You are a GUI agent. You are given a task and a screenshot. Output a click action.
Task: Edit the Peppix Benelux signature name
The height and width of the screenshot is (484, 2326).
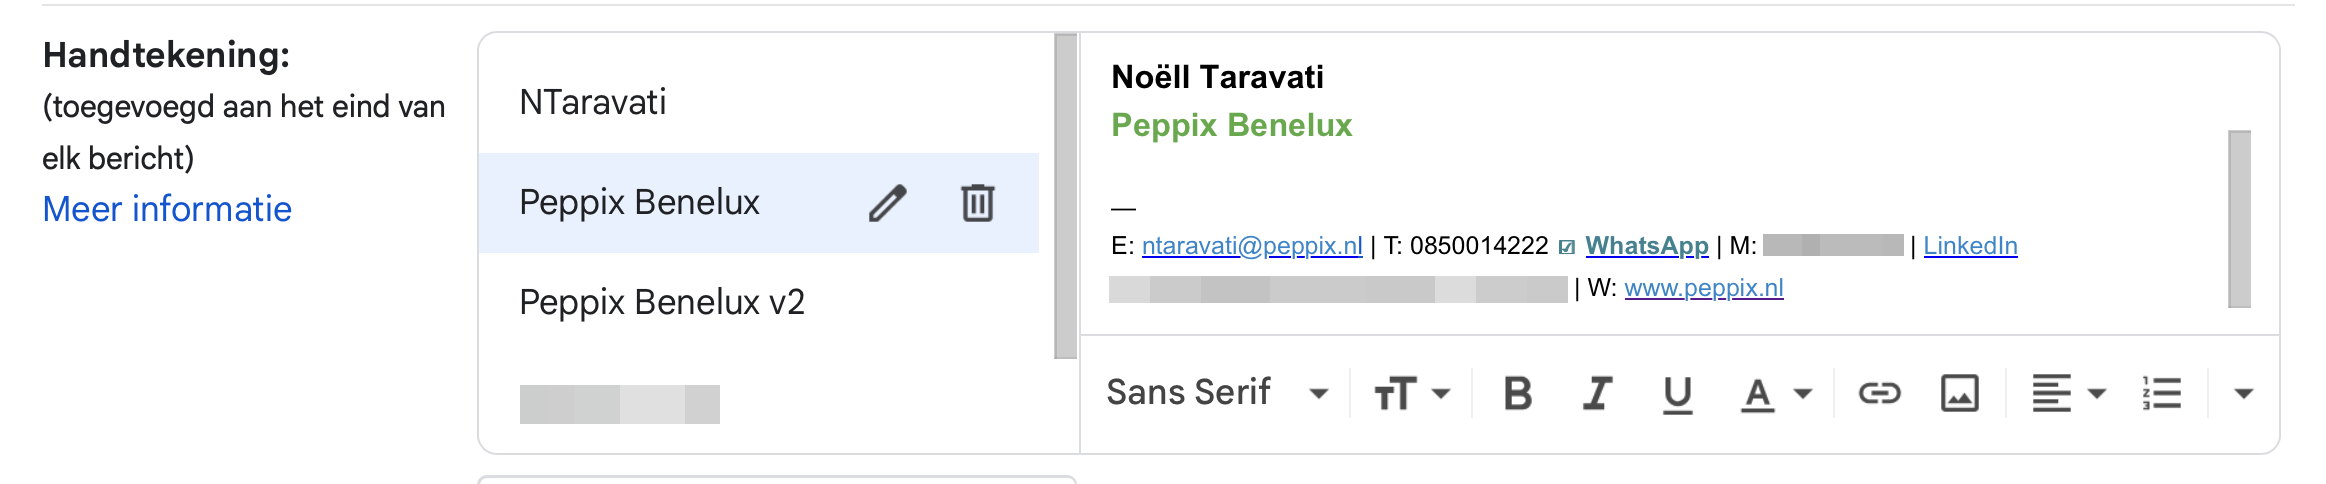coord(887,203)
